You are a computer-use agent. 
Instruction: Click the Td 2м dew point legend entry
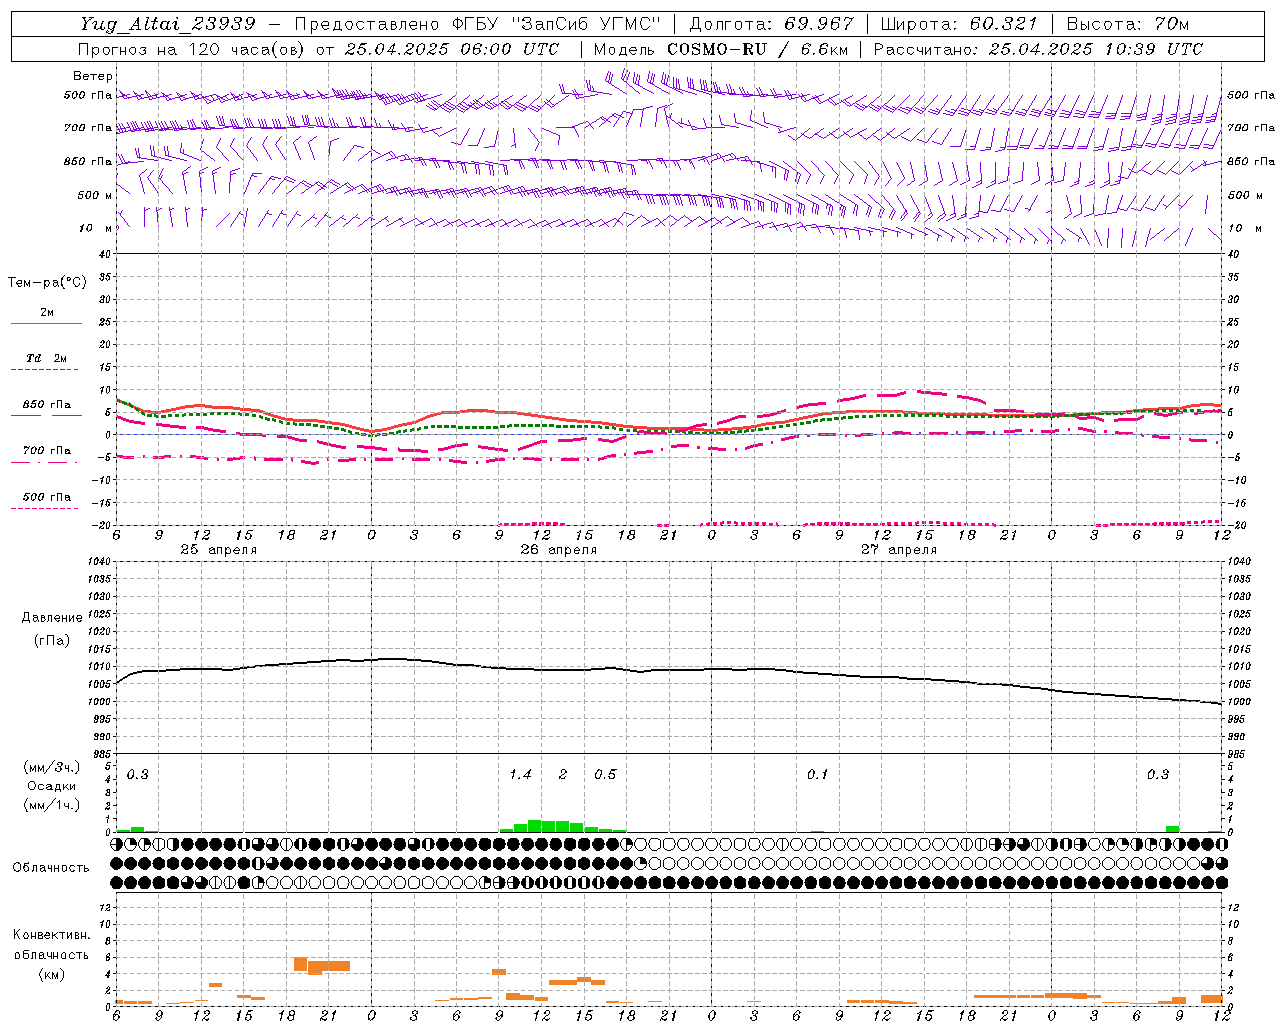pyautogui.click(x=47, y=358)
